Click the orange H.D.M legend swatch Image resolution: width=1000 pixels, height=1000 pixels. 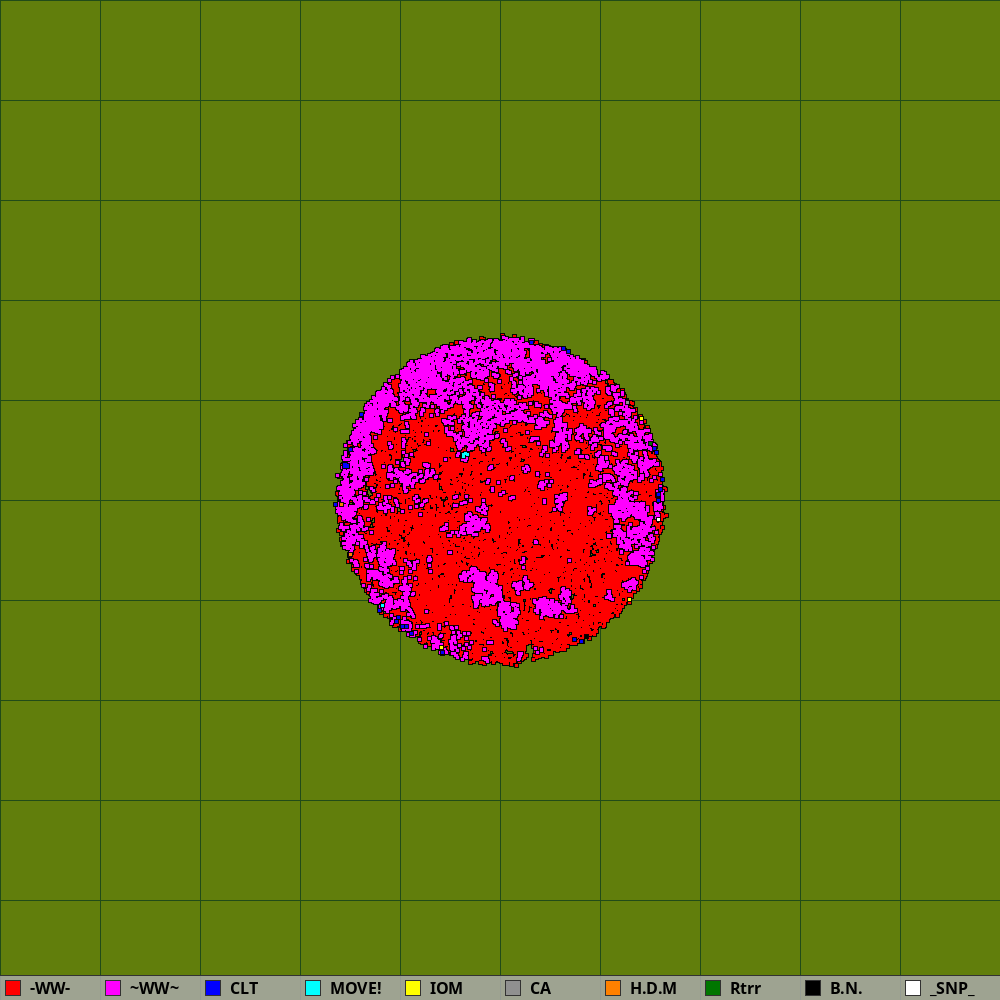pyautogui.click(x=613, y=988)
